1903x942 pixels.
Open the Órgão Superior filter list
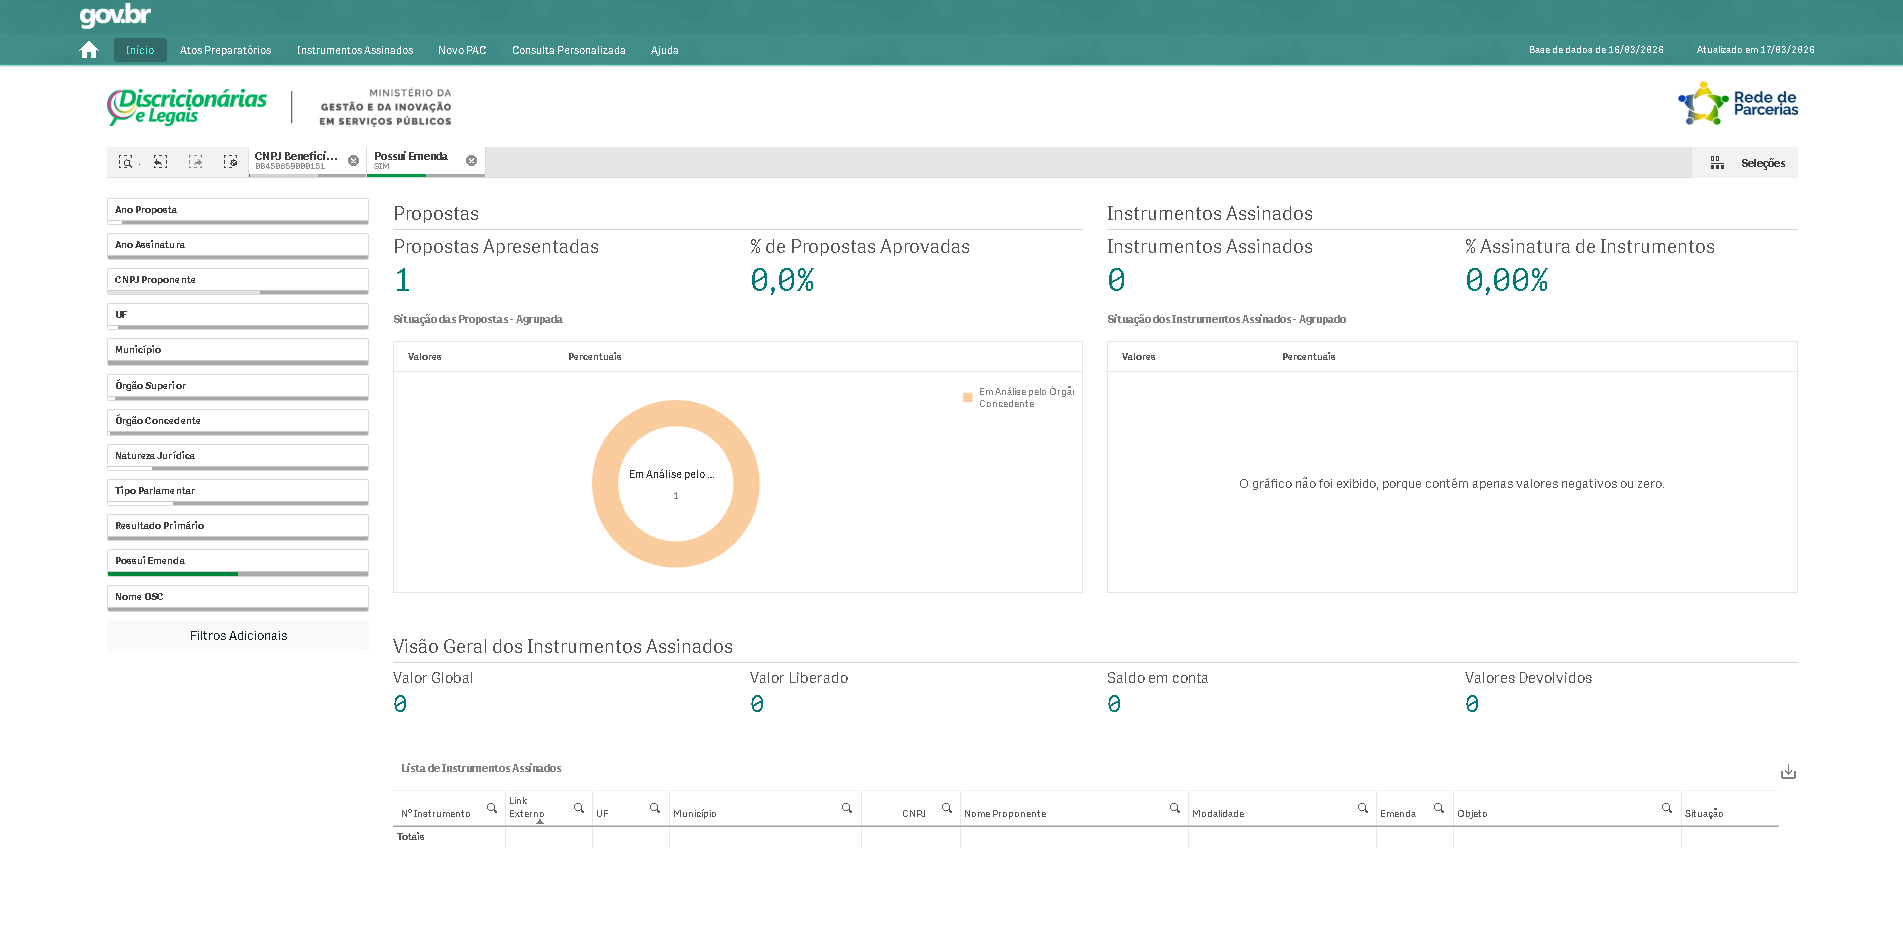click(237, 386)
